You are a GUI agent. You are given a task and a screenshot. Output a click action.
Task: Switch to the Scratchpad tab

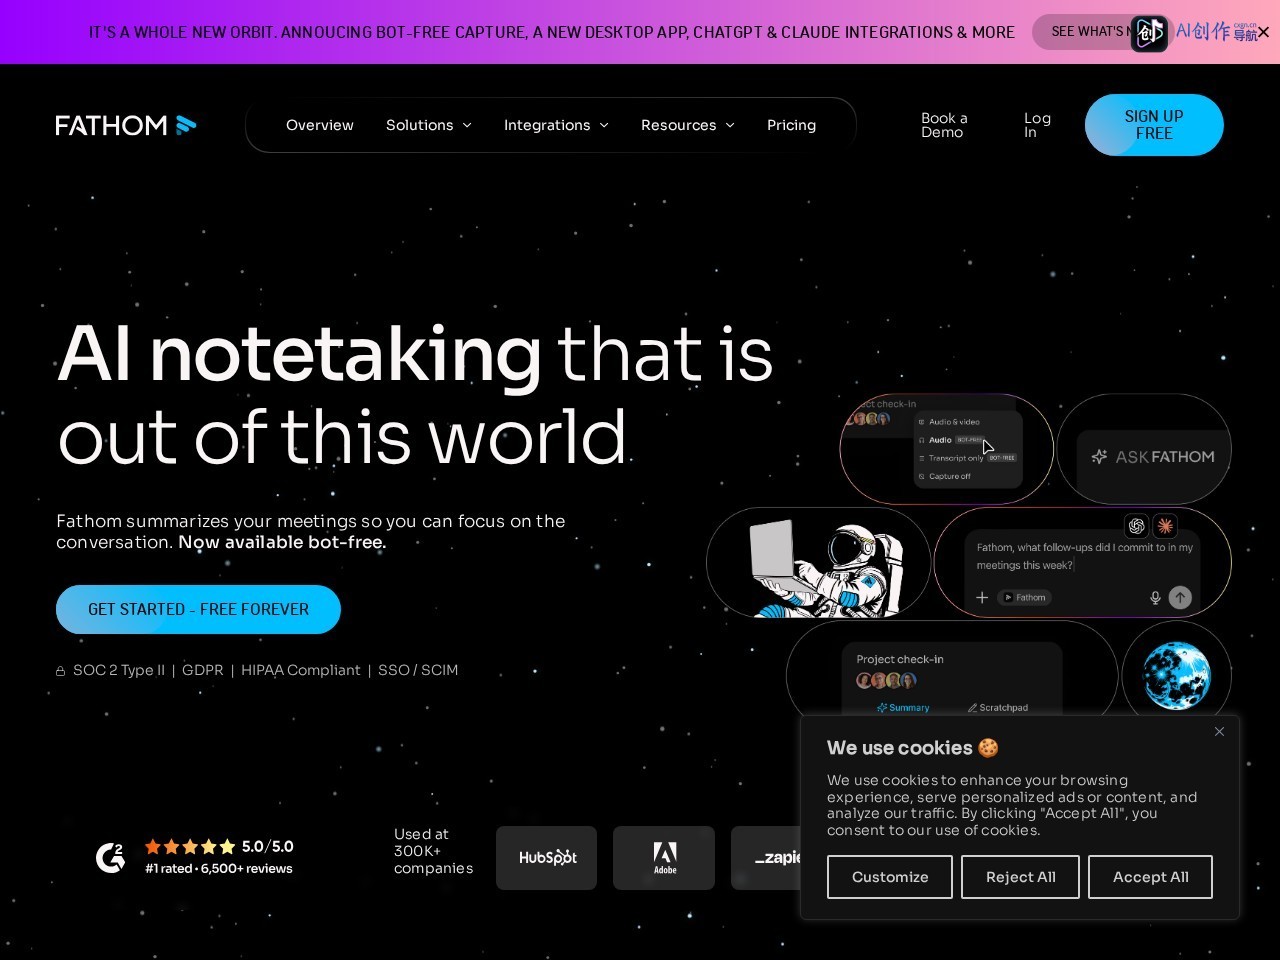pyautogui.click(x=998, y=707)
